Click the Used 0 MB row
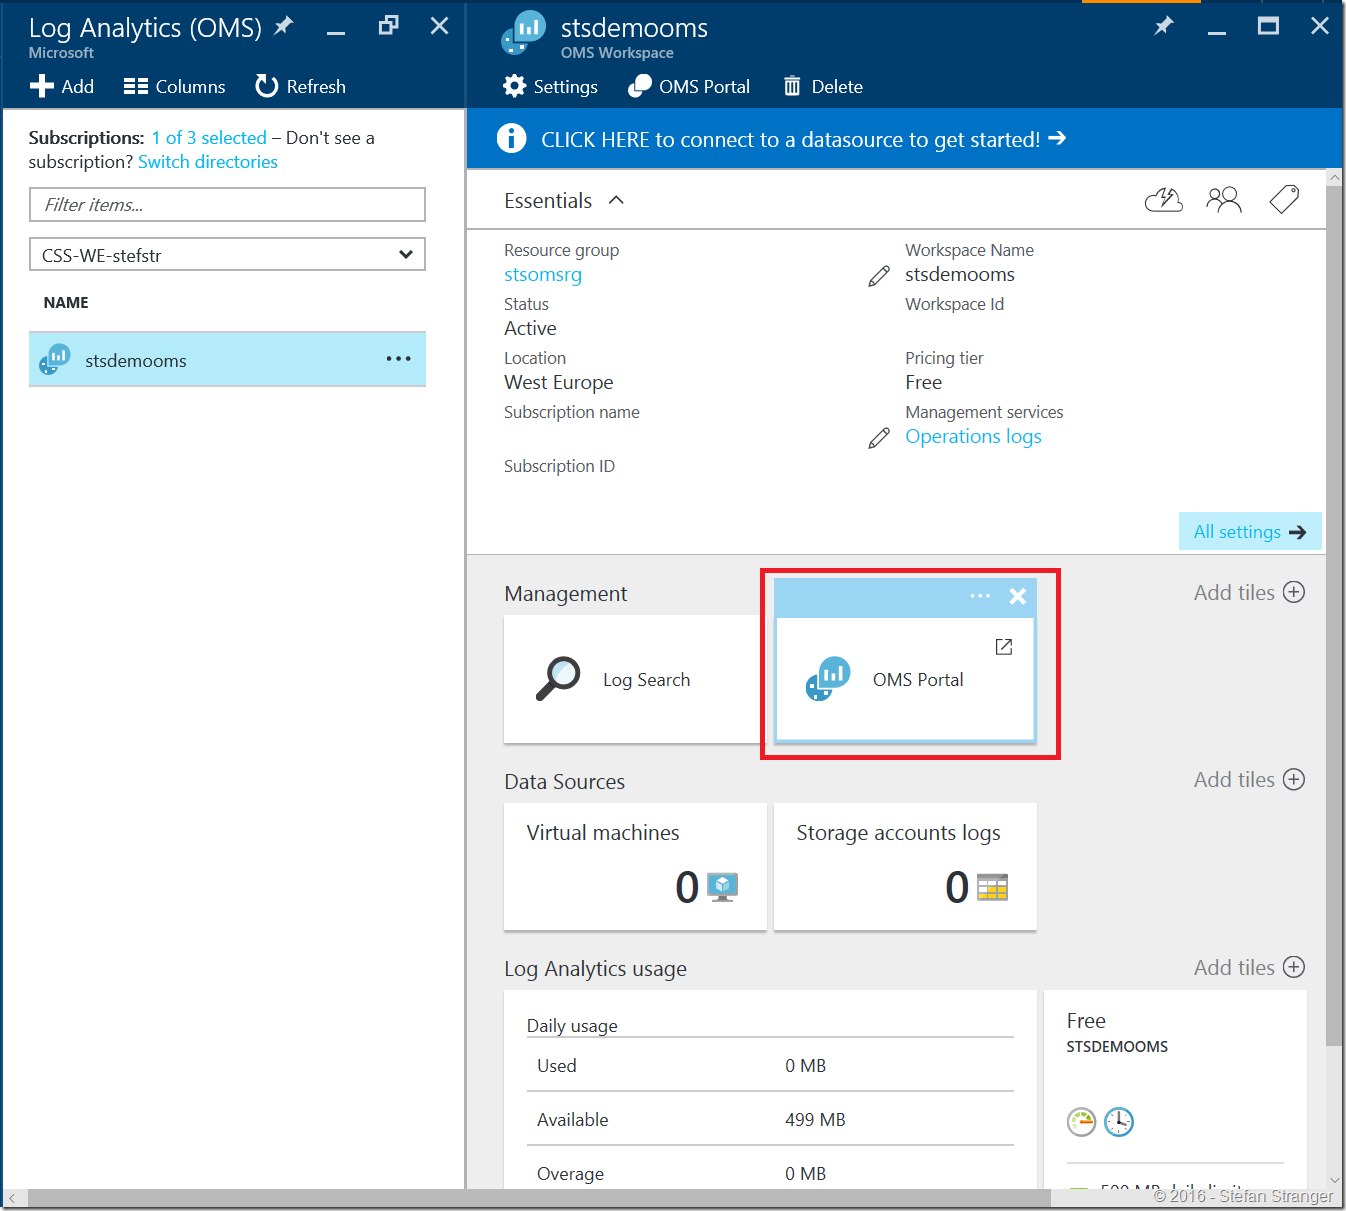Screen dimensions: 1346x1211 tap(770, 1065)
